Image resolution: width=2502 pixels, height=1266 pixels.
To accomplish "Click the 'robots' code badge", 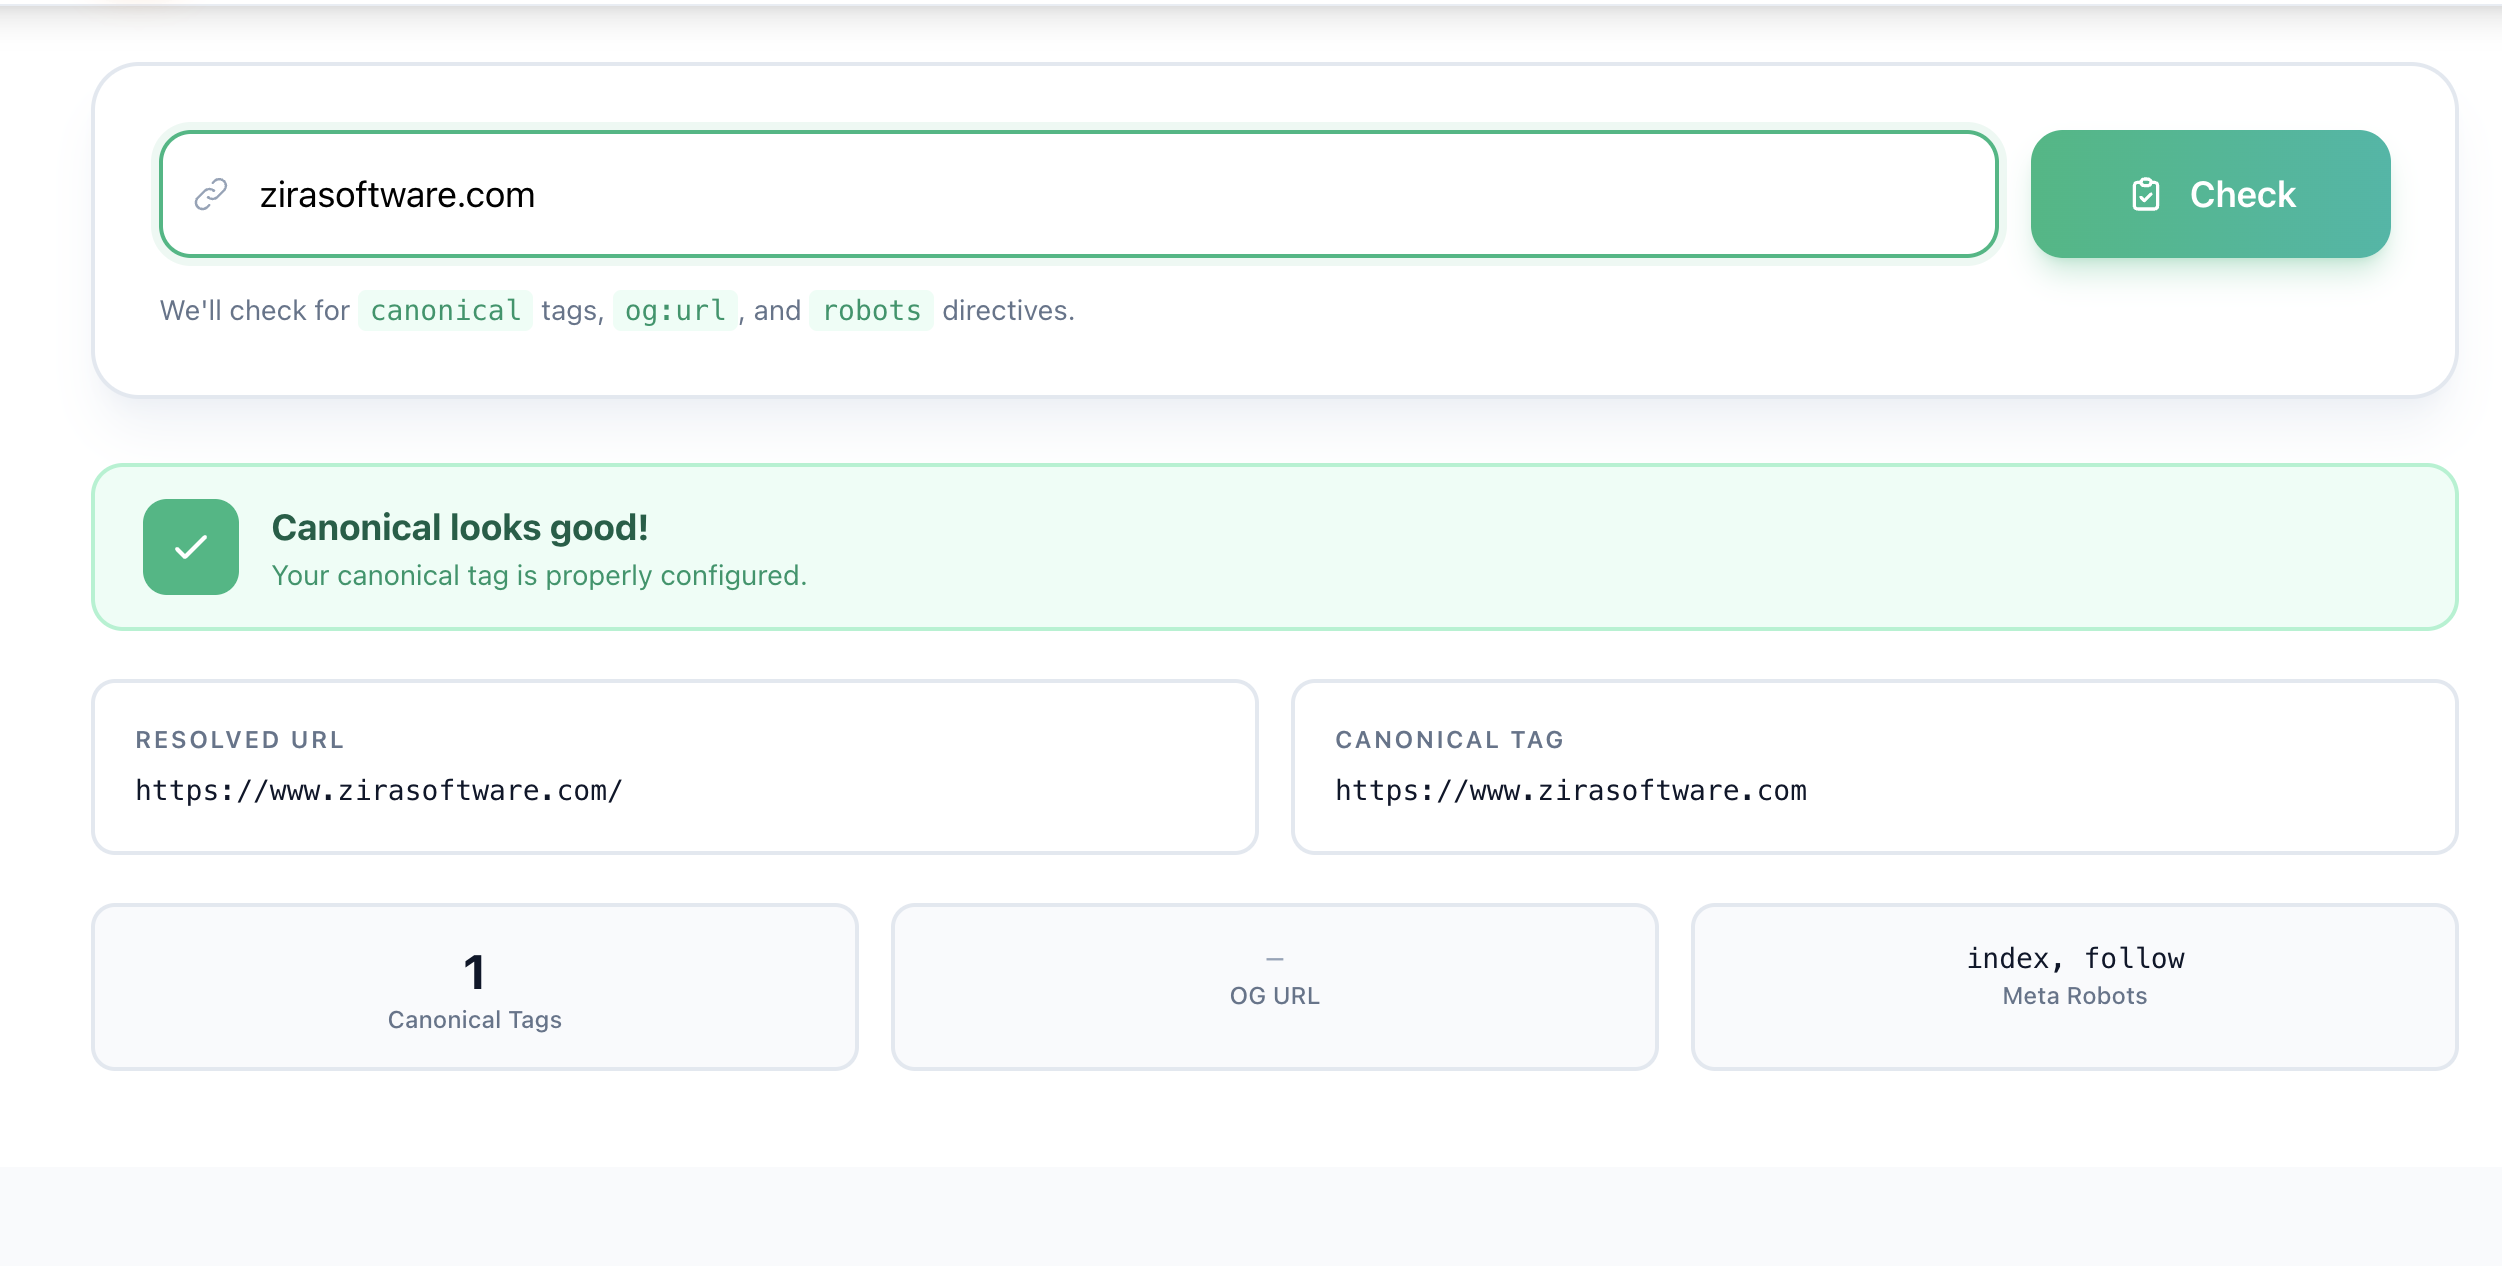I will point(871,311).
